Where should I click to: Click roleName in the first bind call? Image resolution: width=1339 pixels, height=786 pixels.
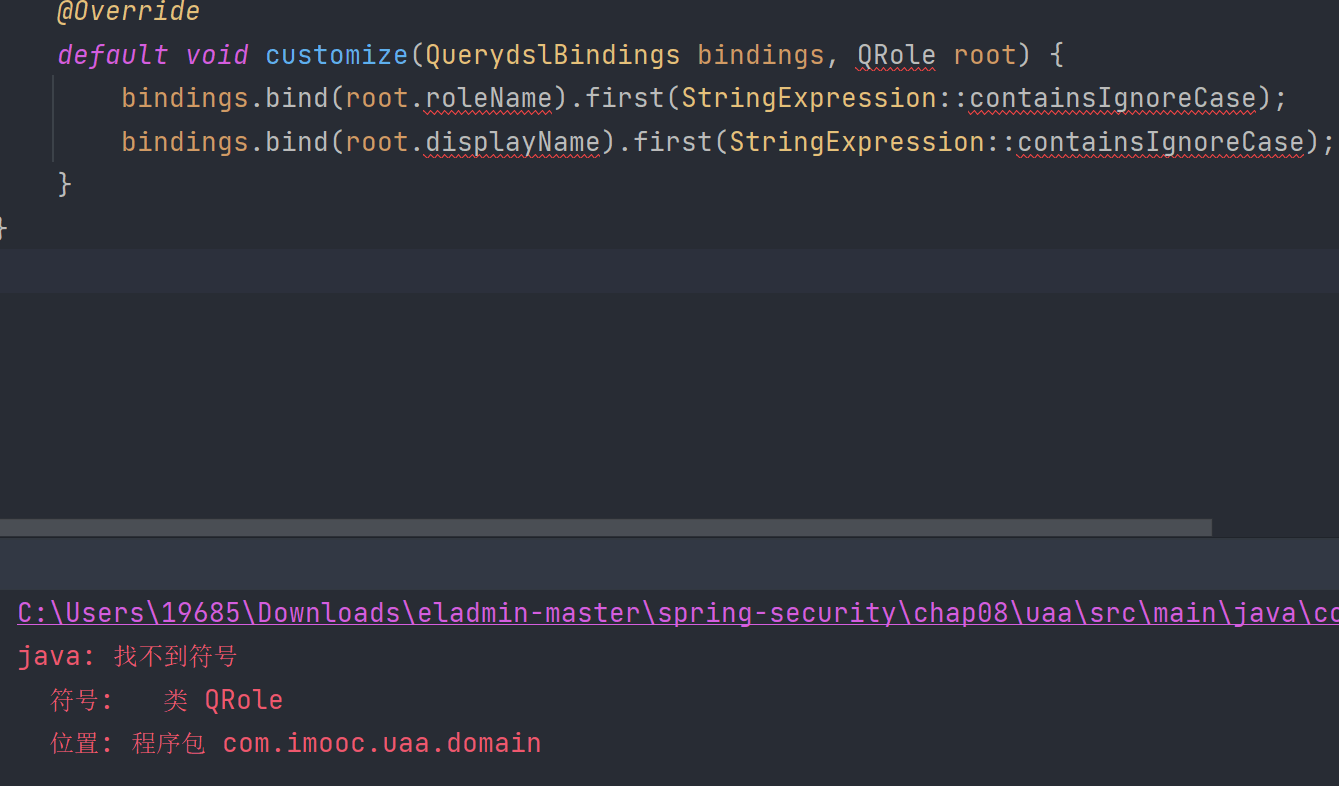(489, 98)
